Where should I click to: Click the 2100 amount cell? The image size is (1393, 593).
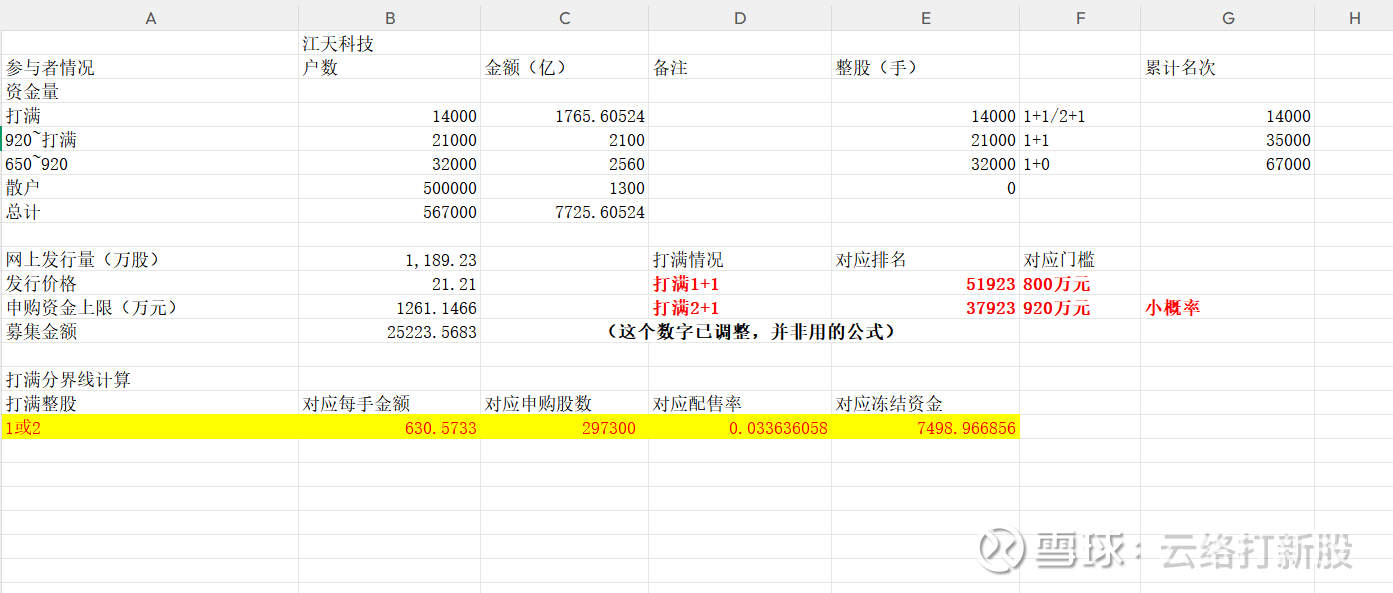(x=564, y=139)
